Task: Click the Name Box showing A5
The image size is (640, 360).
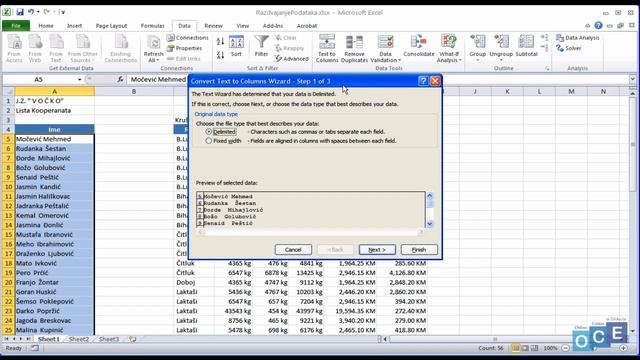Action: tap(39, 80)
